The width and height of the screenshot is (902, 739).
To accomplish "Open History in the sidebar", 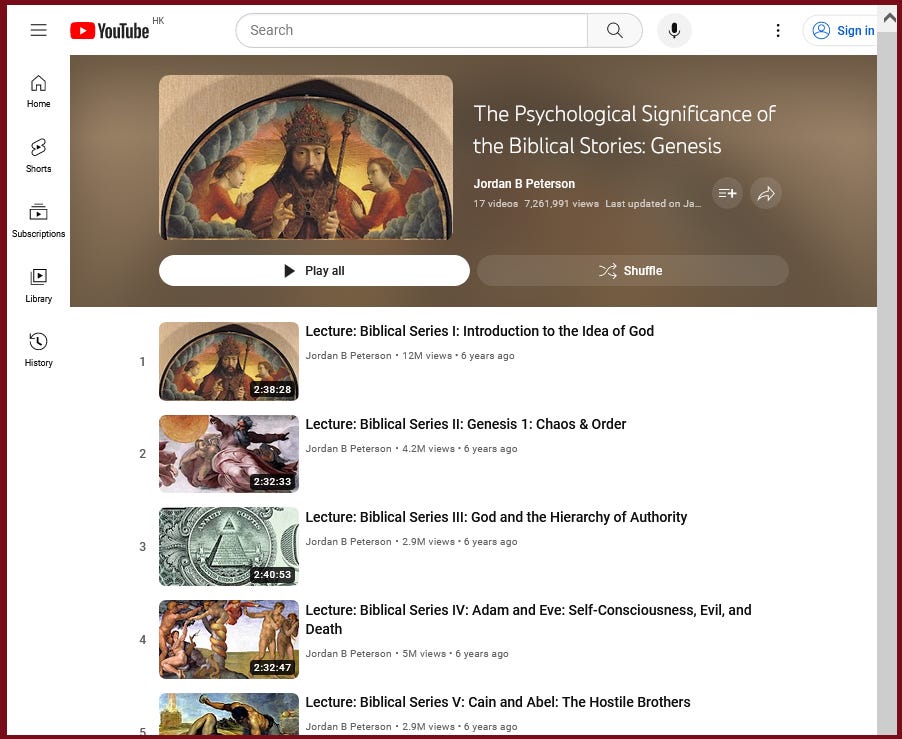I will point(39,350).
